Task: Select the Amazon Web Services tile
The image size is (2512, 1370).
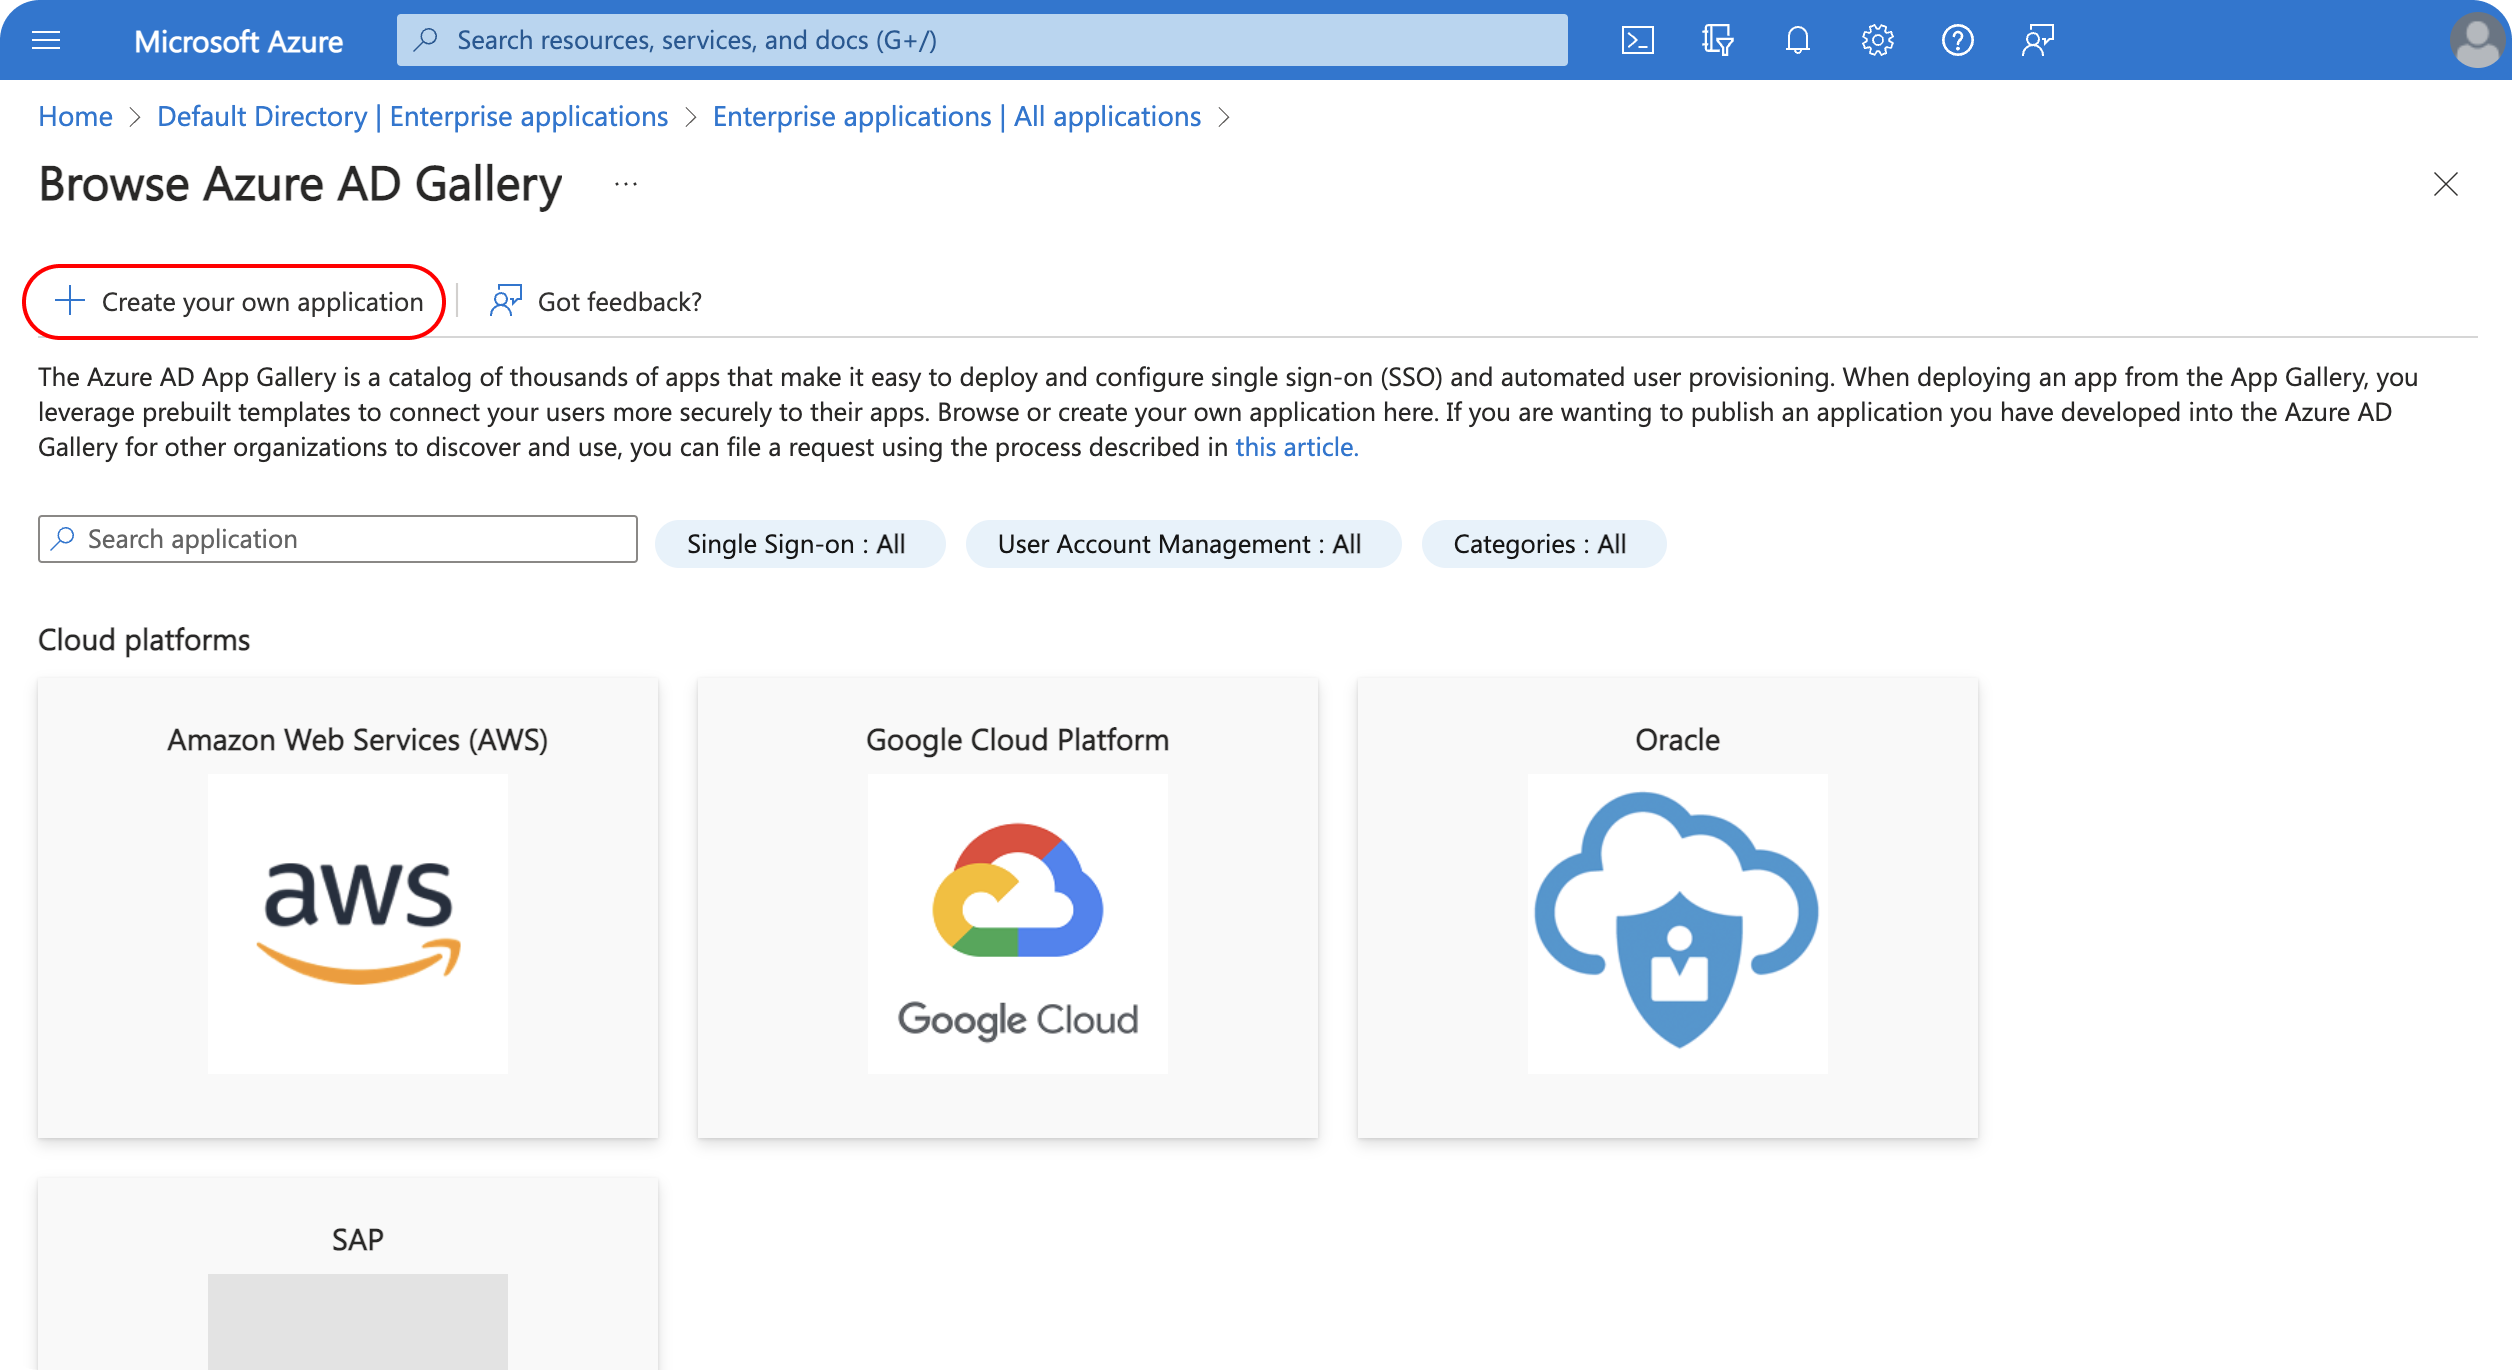Action: tap(348, 907)
